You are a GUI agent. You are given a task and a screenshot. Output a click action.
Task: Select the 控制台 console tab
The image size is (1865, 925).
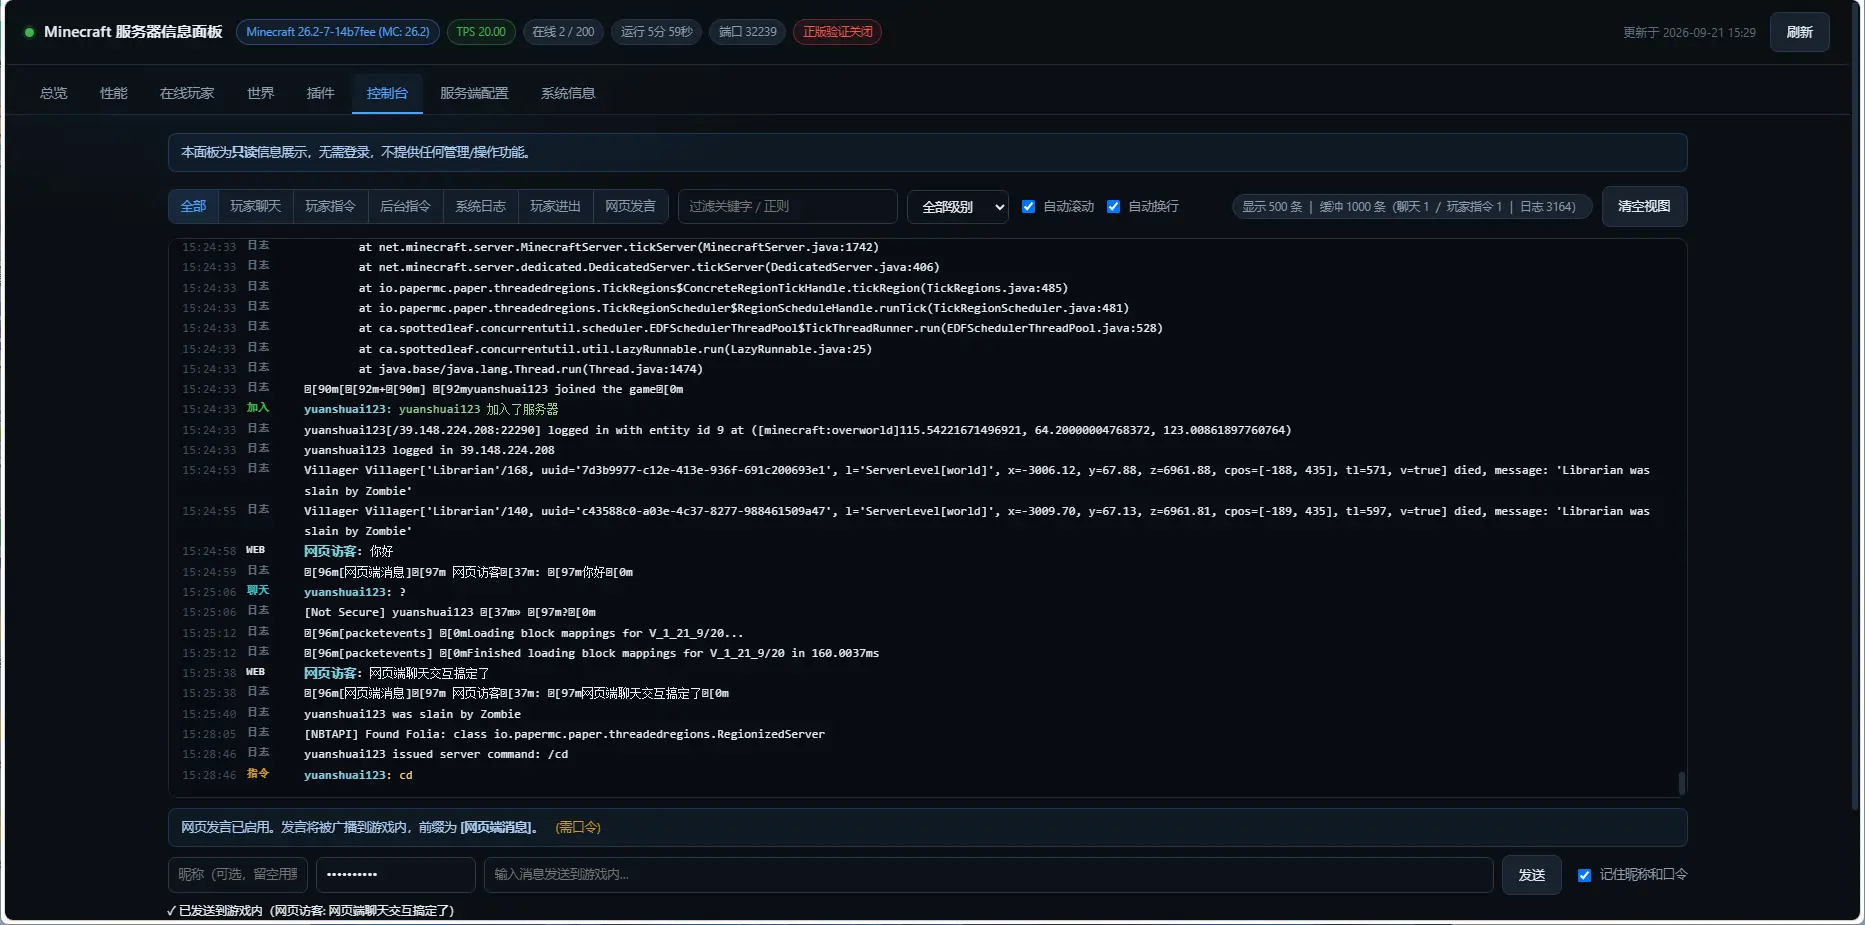coord(387,93)
